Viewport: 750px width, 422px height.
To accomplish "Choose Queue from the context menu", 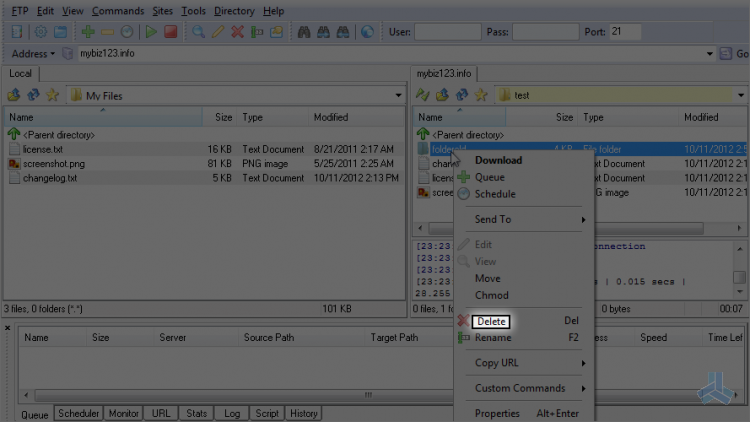I will [x=489, y=177].
